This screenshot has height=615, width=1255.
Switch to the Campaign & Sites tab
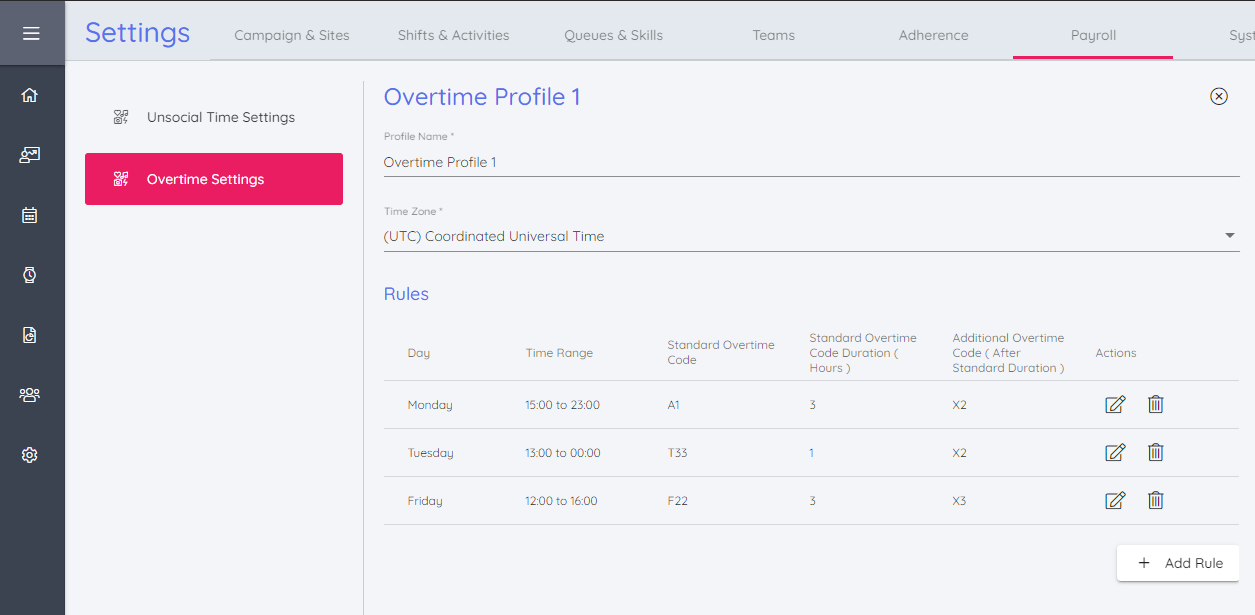[292, 35]
